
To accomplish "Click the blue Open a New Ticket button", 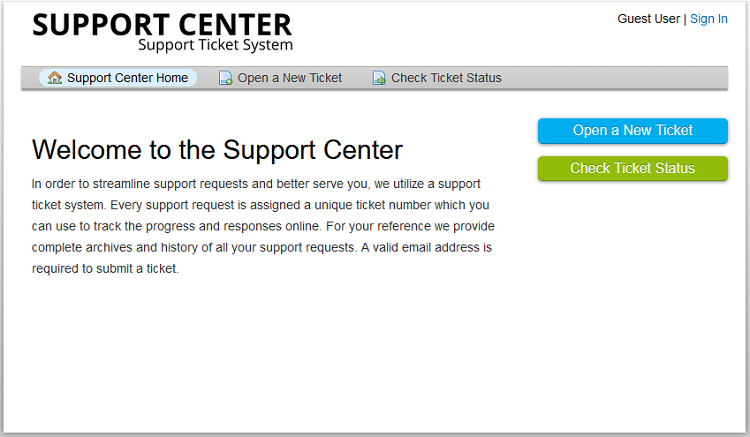I will (632, 131).
